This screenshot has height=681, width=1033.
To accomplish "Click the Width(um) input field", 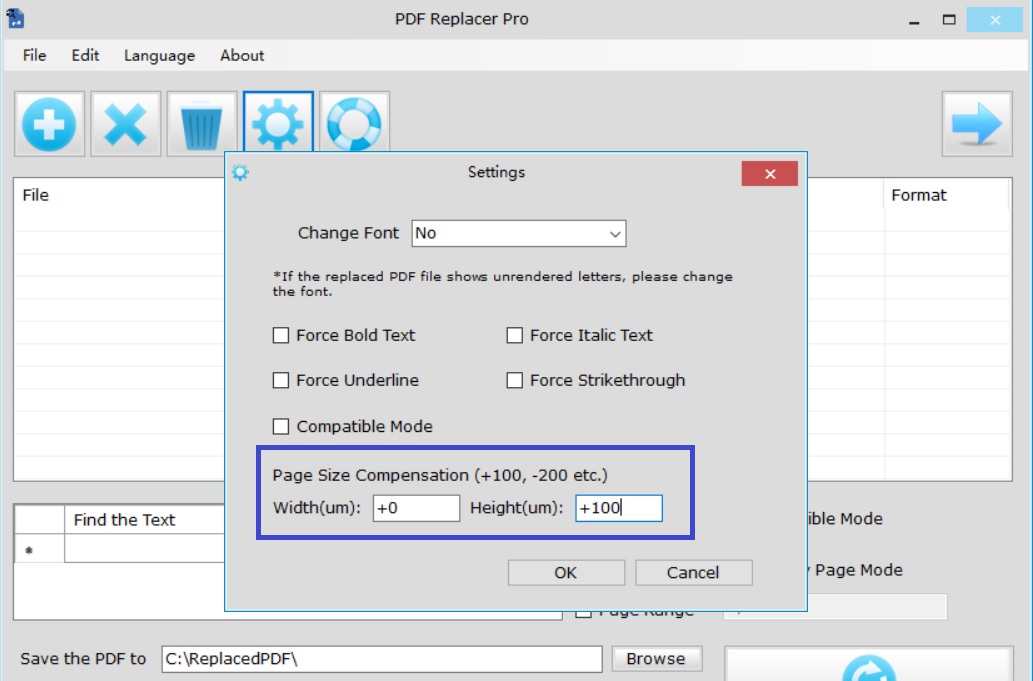I will (x=416, y=508).
